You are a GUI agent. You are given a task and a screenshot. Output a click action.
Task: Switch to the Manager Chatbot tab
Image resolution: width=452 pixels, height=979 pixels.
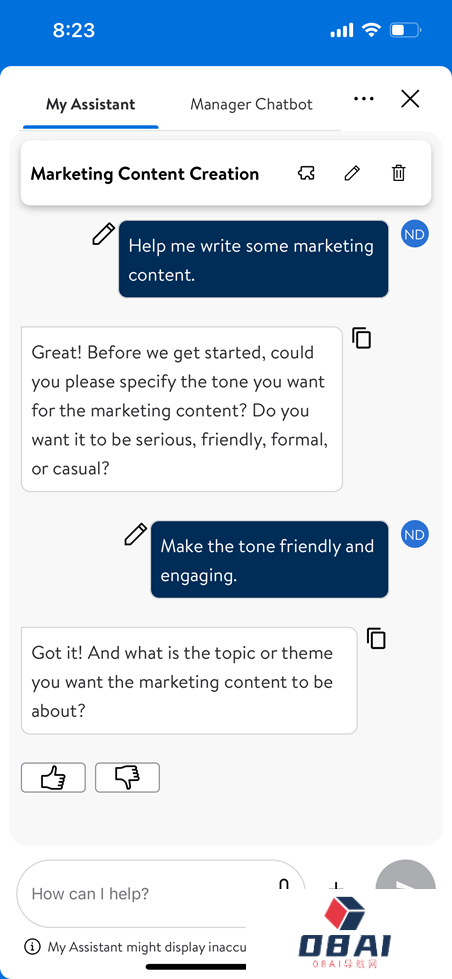[x=251, y=104]
